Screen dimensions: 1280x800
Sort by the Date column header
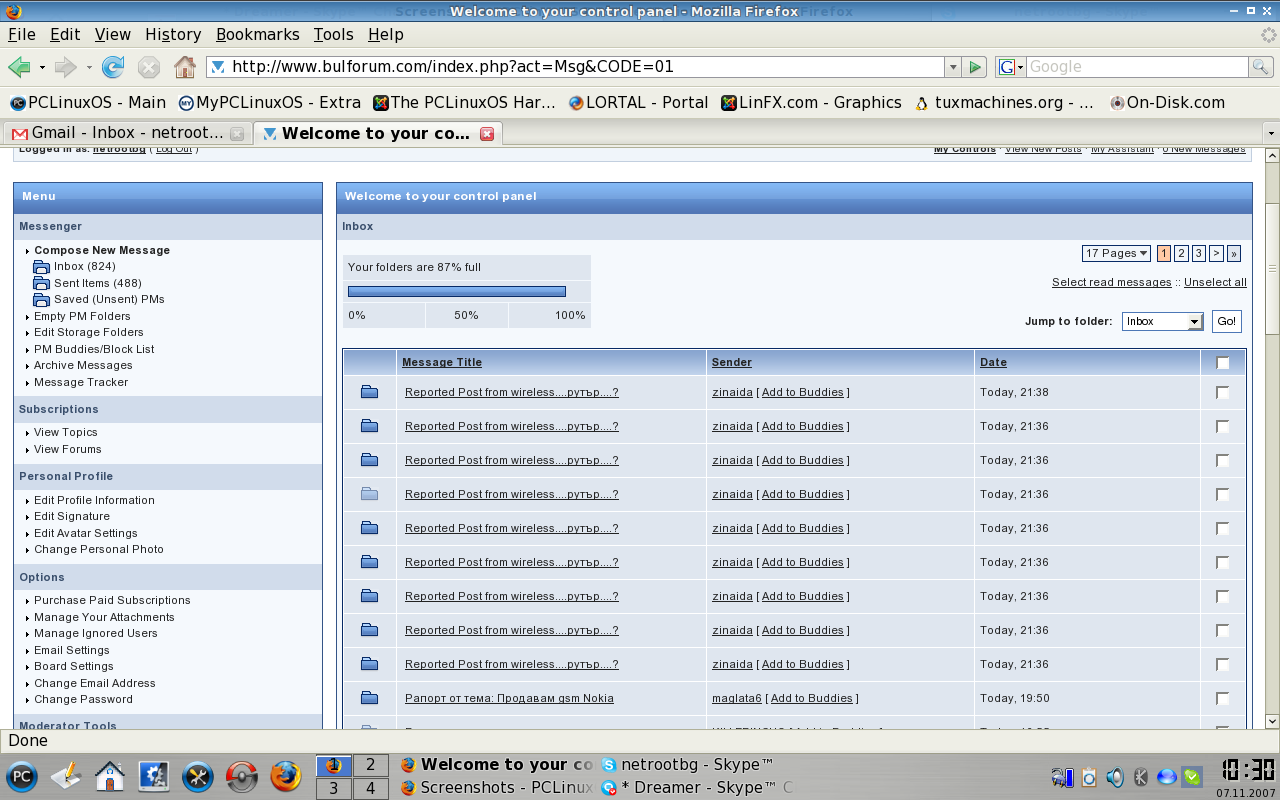tap(993, 362)
